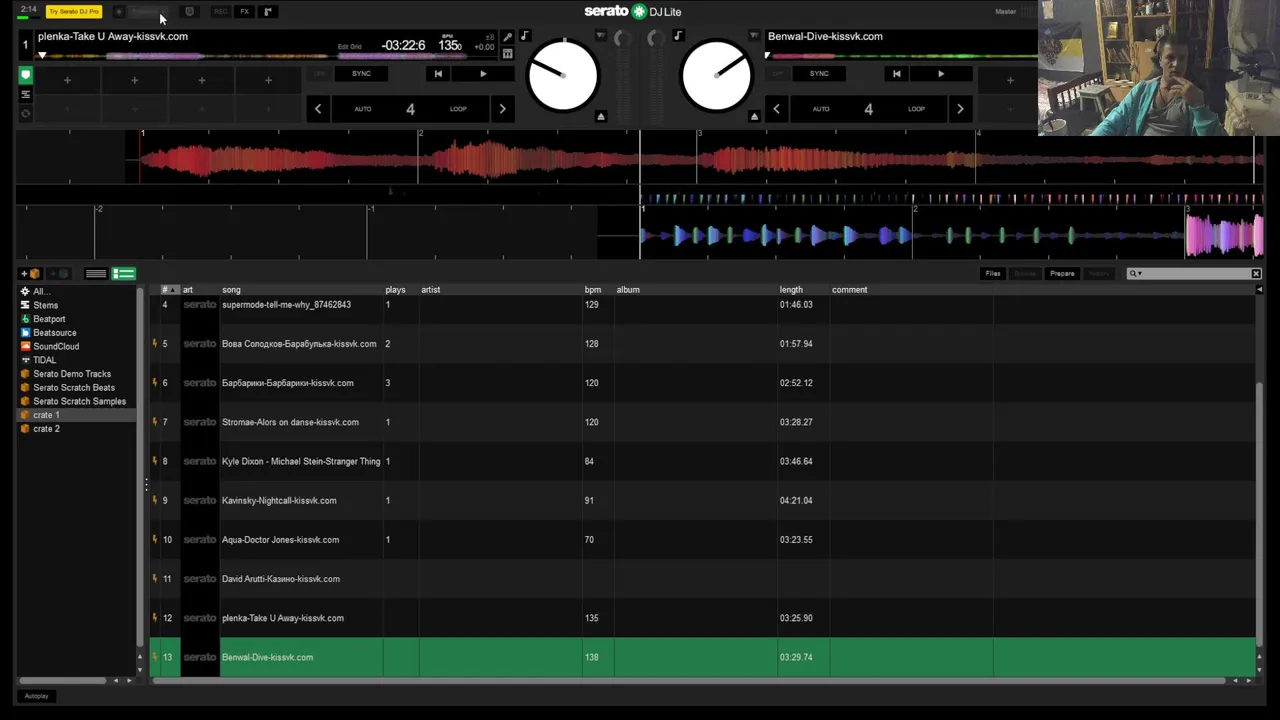Viewport: 1280px width, 720px height.
Task: Select the loop roll circular tab on deck 1
Action: click(x=25, y=113)
